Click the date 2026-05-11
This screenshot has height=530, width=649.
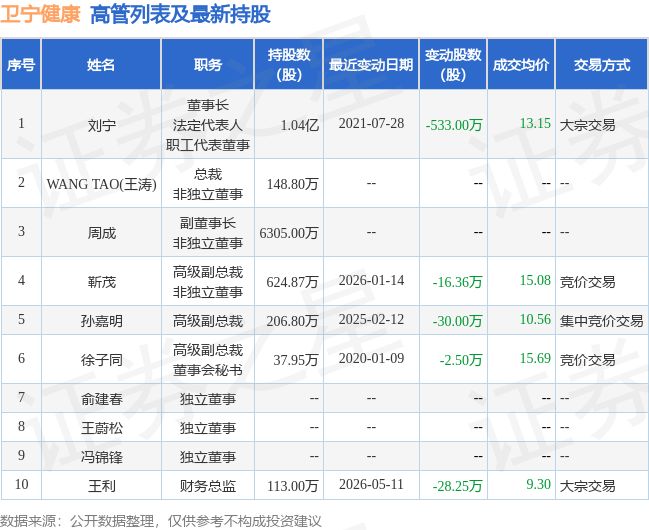coord(371,484)
